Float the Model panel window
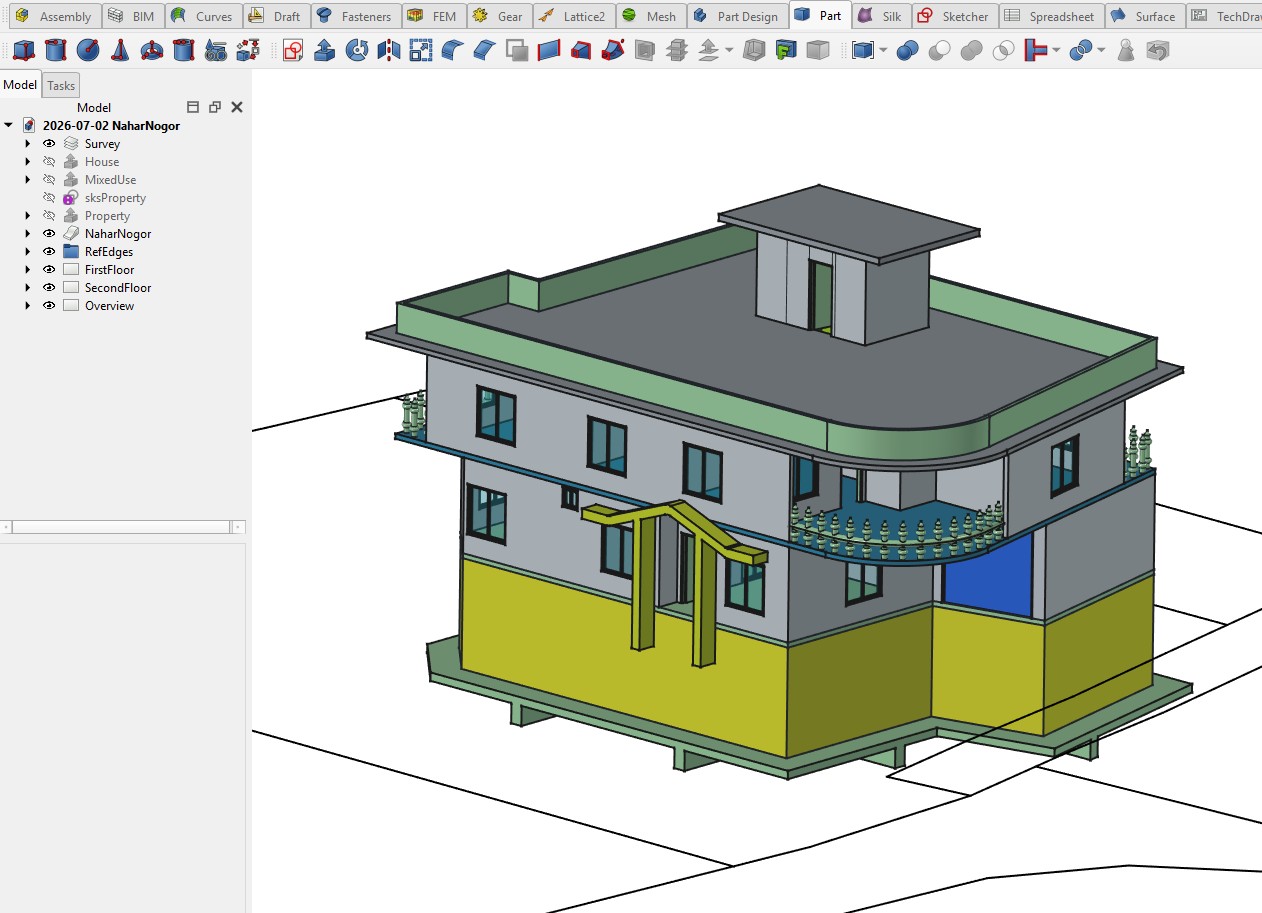Image resolution: width=1262 pixels, height=913 pixels. (x=215, y=107)
